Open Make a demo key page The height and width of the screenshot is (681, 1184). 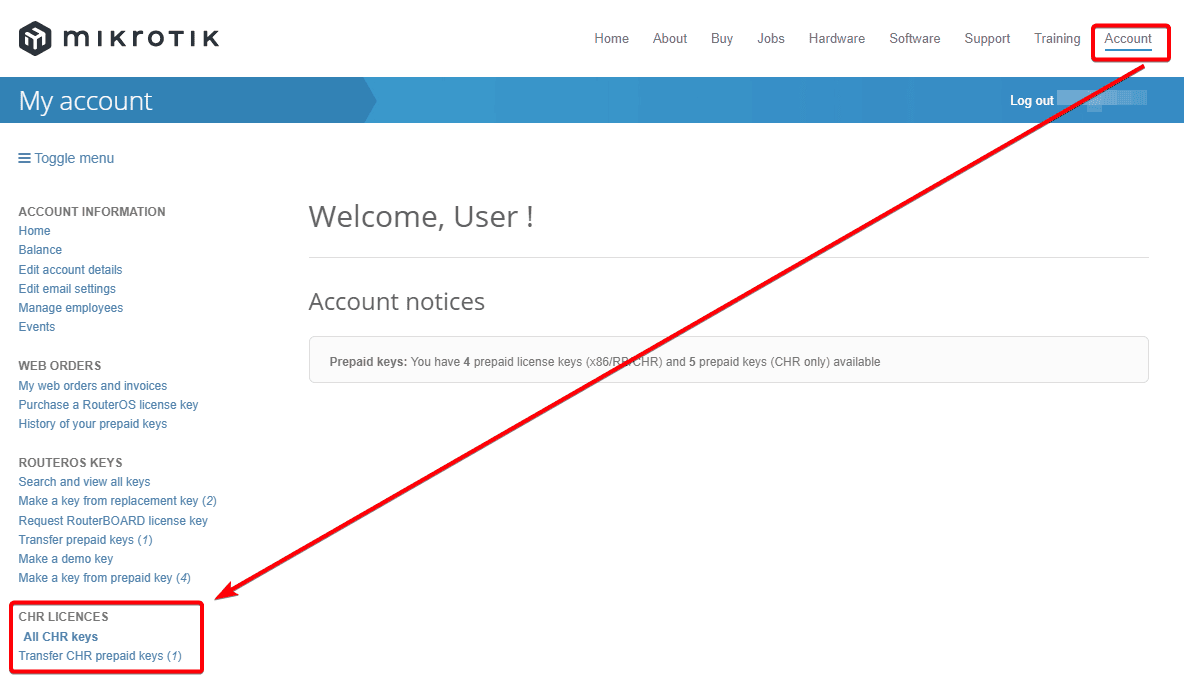point(65,558)
